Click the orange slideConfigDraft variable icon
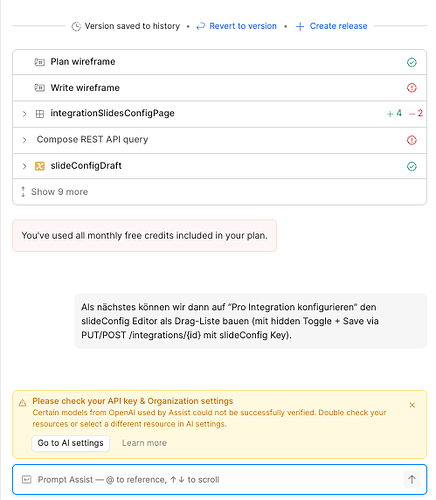 pos(40,166)
